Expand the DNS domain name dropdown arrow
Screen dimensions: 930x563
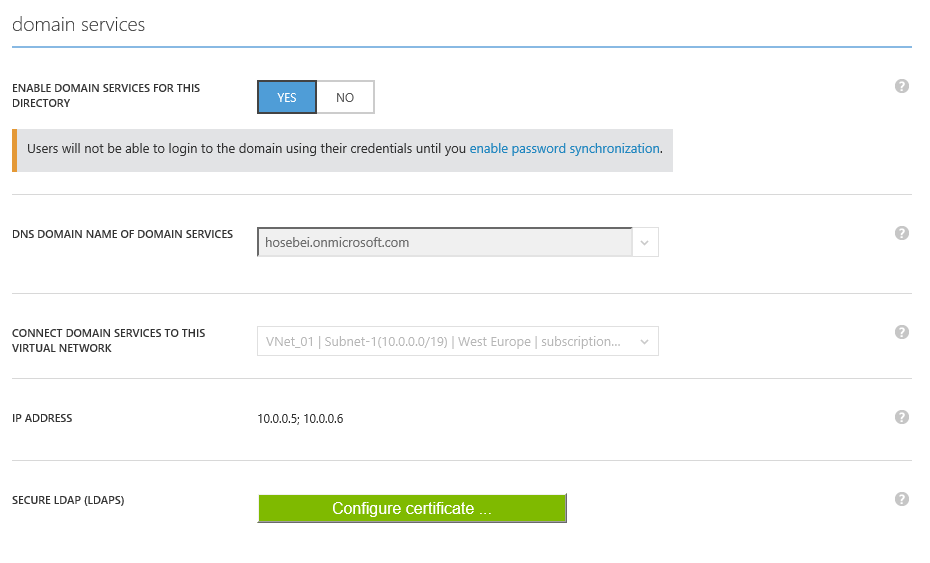pos(645,242)
